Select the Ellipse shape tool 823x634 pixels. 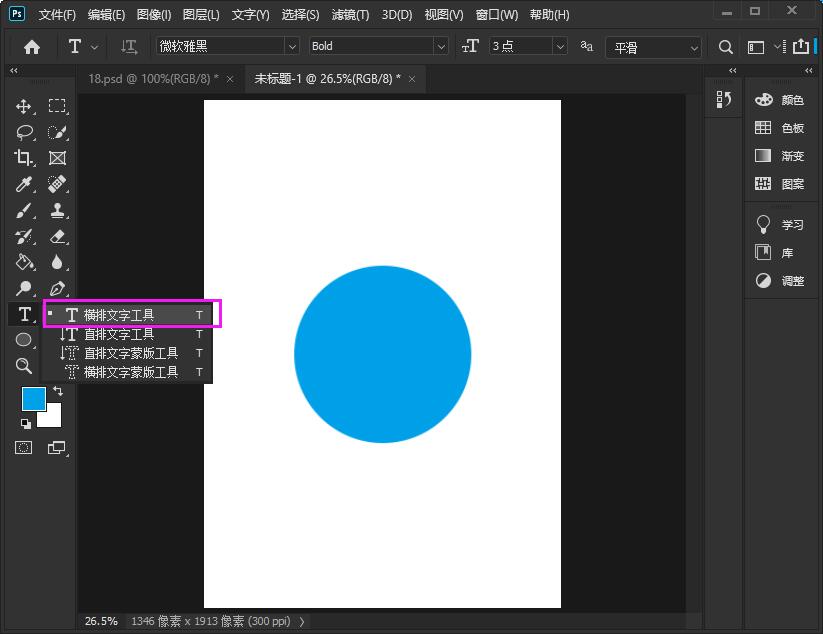tap(24, 340)
